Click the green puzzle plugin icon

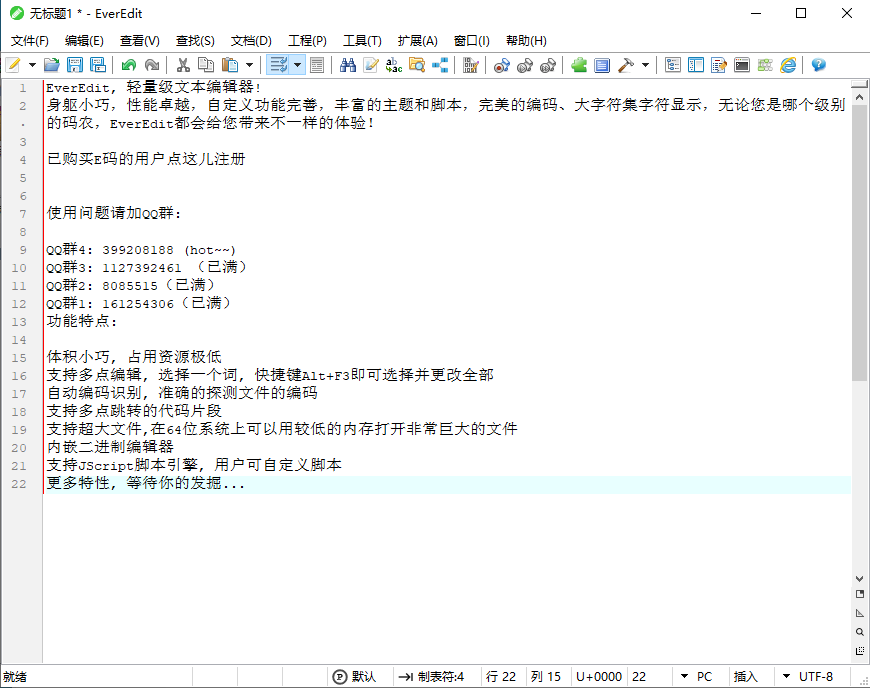point(579,65)
